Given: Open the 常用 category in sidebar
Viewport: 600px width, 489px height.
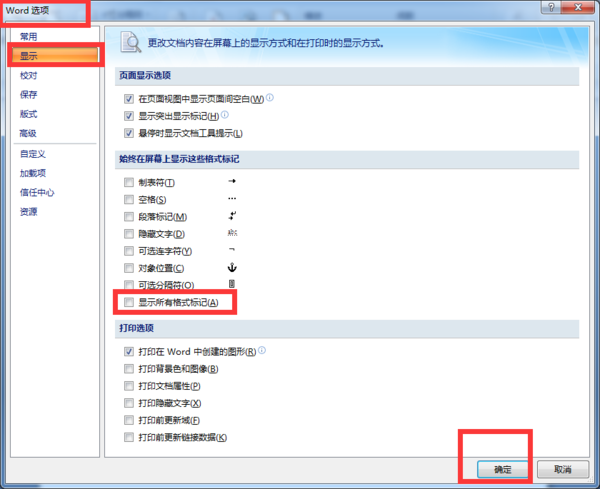Looking at the screenshot, I should [x=28, y=37].
